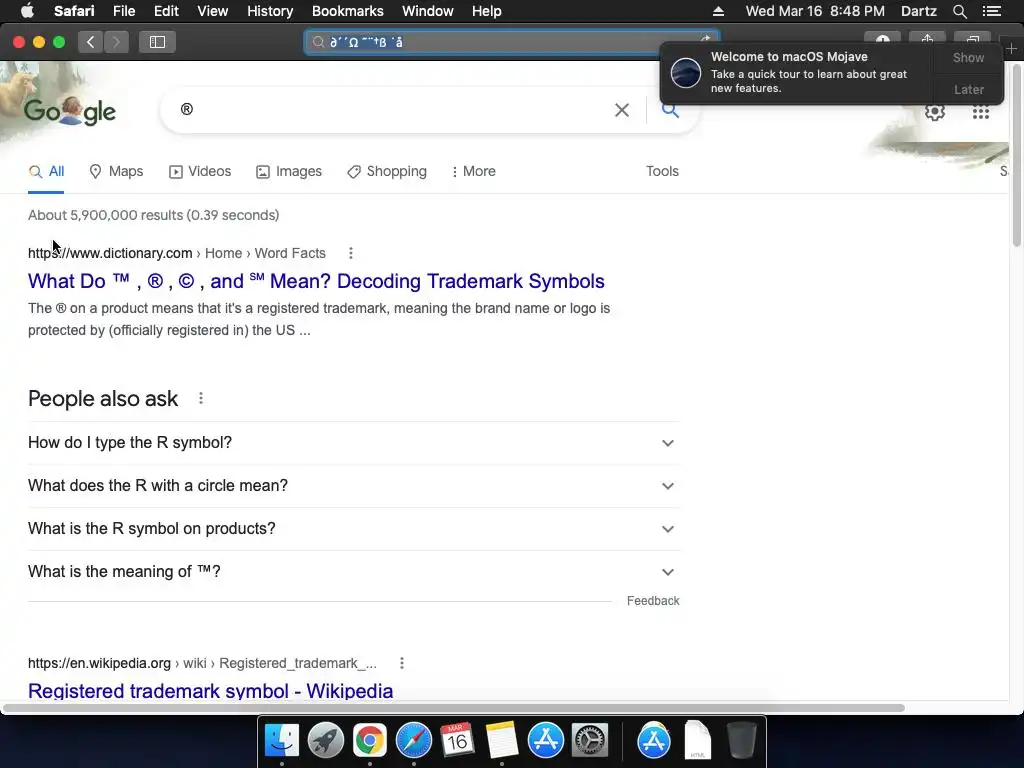Open Calendar showing 16 in Dock

point(457,741)
